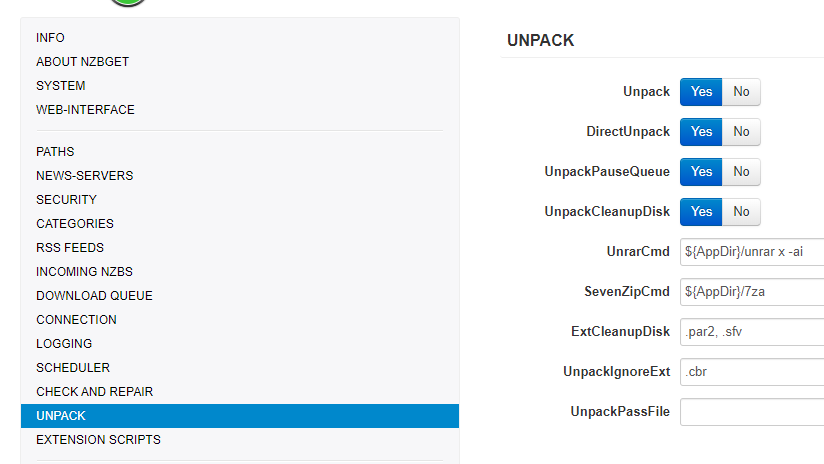This screenshot has height=464, width=824.
Task: Set DirectUnpack option to No
Action: [741, 132]
